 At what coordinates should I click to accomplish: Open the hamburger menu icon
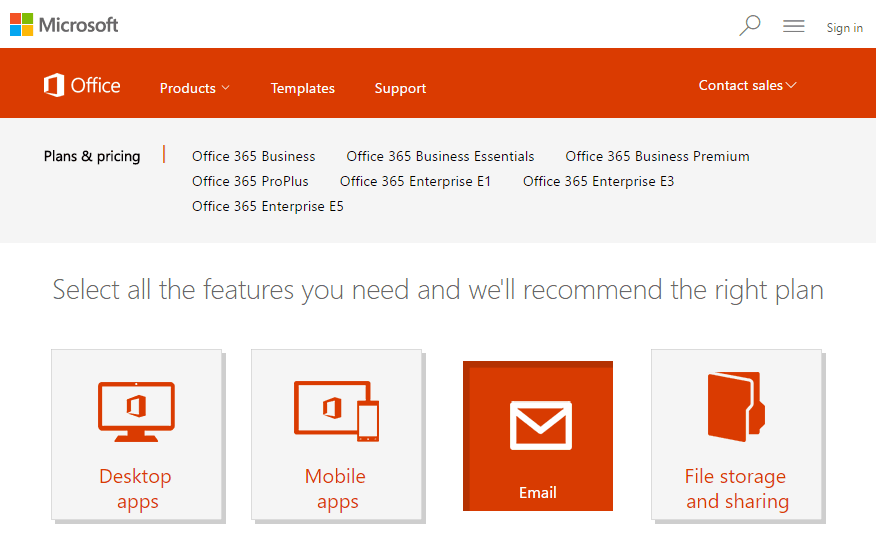click(x=793, y=26)
